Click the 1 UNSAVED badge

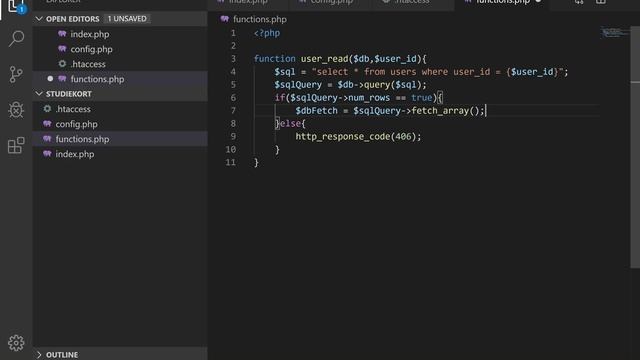point(127,19)
